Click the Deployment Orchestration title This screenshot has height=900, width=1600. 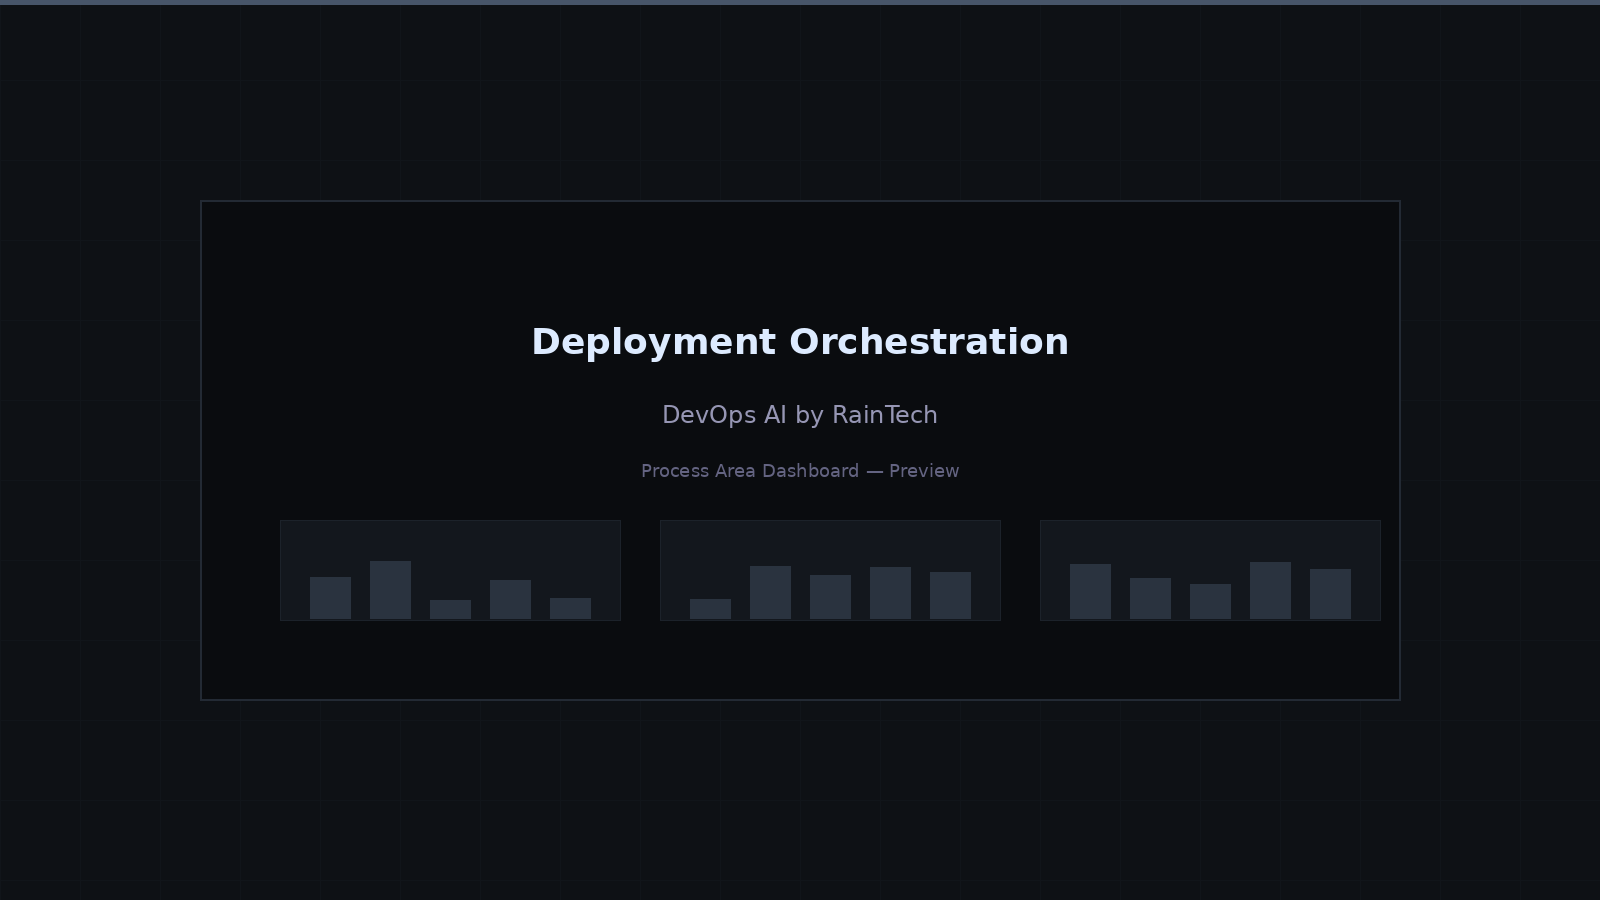(x=800, y=342)
